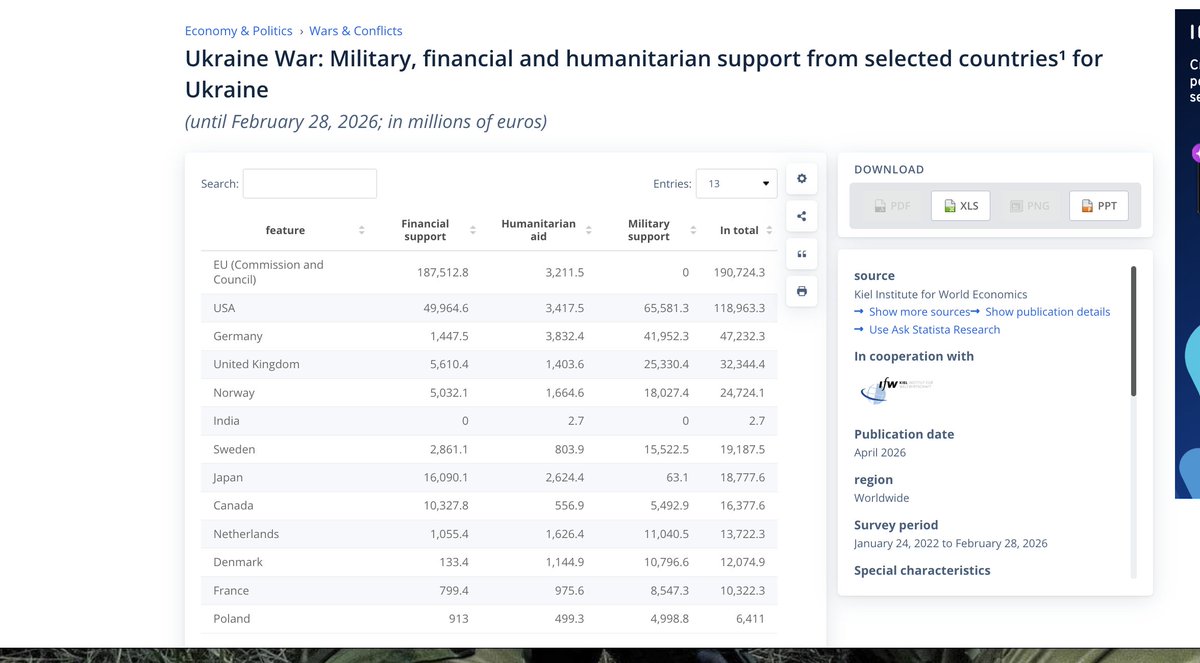Image resolution: width=1200 pixels, height=663 pixels.
Task: Click the print icon beside table
Action: (801, 292)
